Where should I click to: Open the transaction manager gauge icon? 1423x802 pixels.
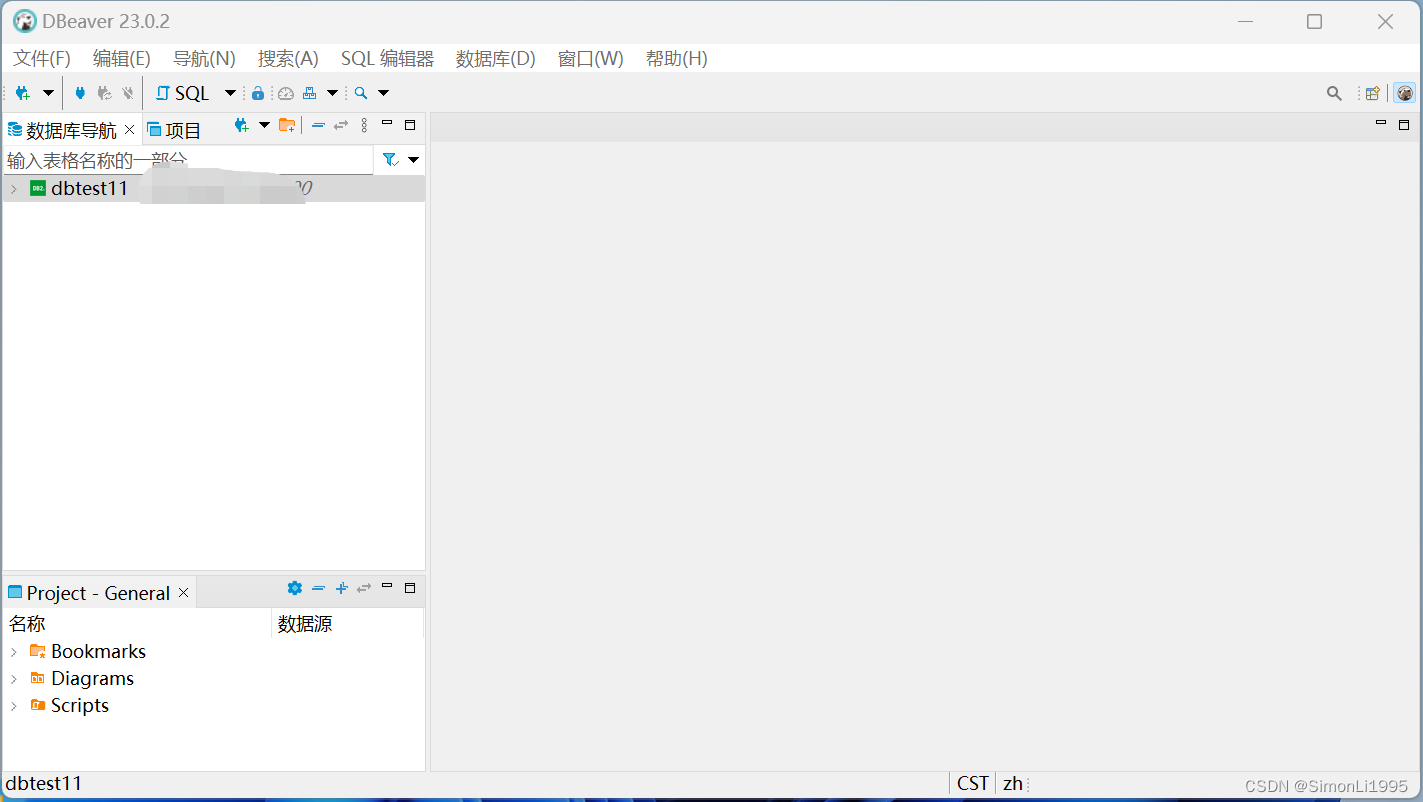tap(285, 92)
